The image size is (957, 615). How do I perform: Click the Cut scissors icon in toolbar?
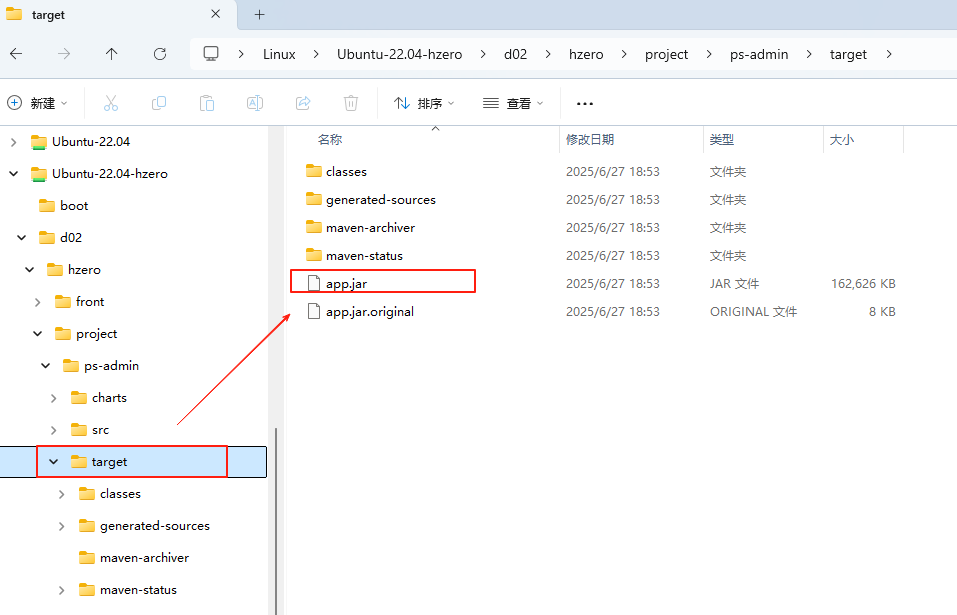click(x=111, y=103)
